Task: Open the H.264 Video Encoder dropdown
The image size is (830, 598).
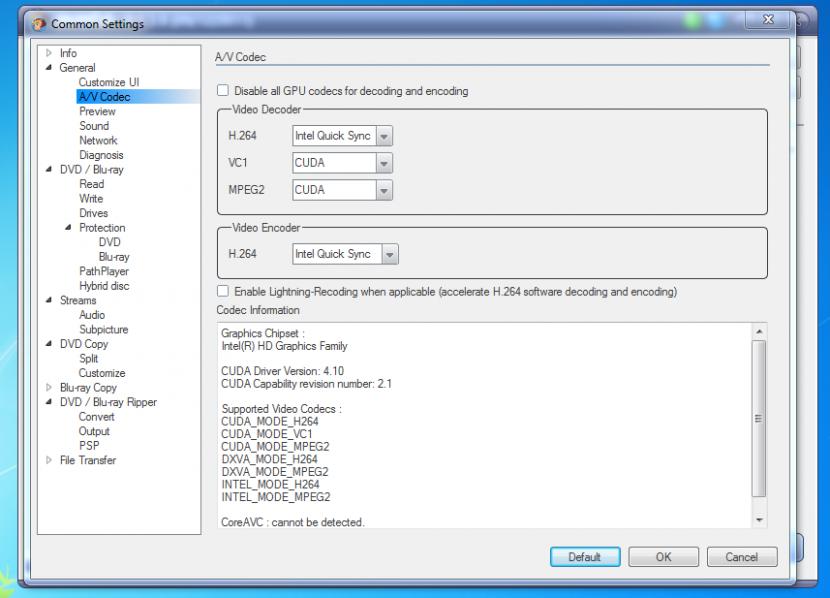Action: (x=390, y=254)
